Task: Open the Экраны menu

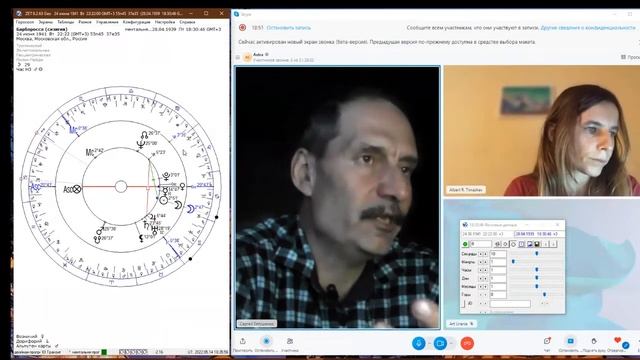Action: pos(46,22)
